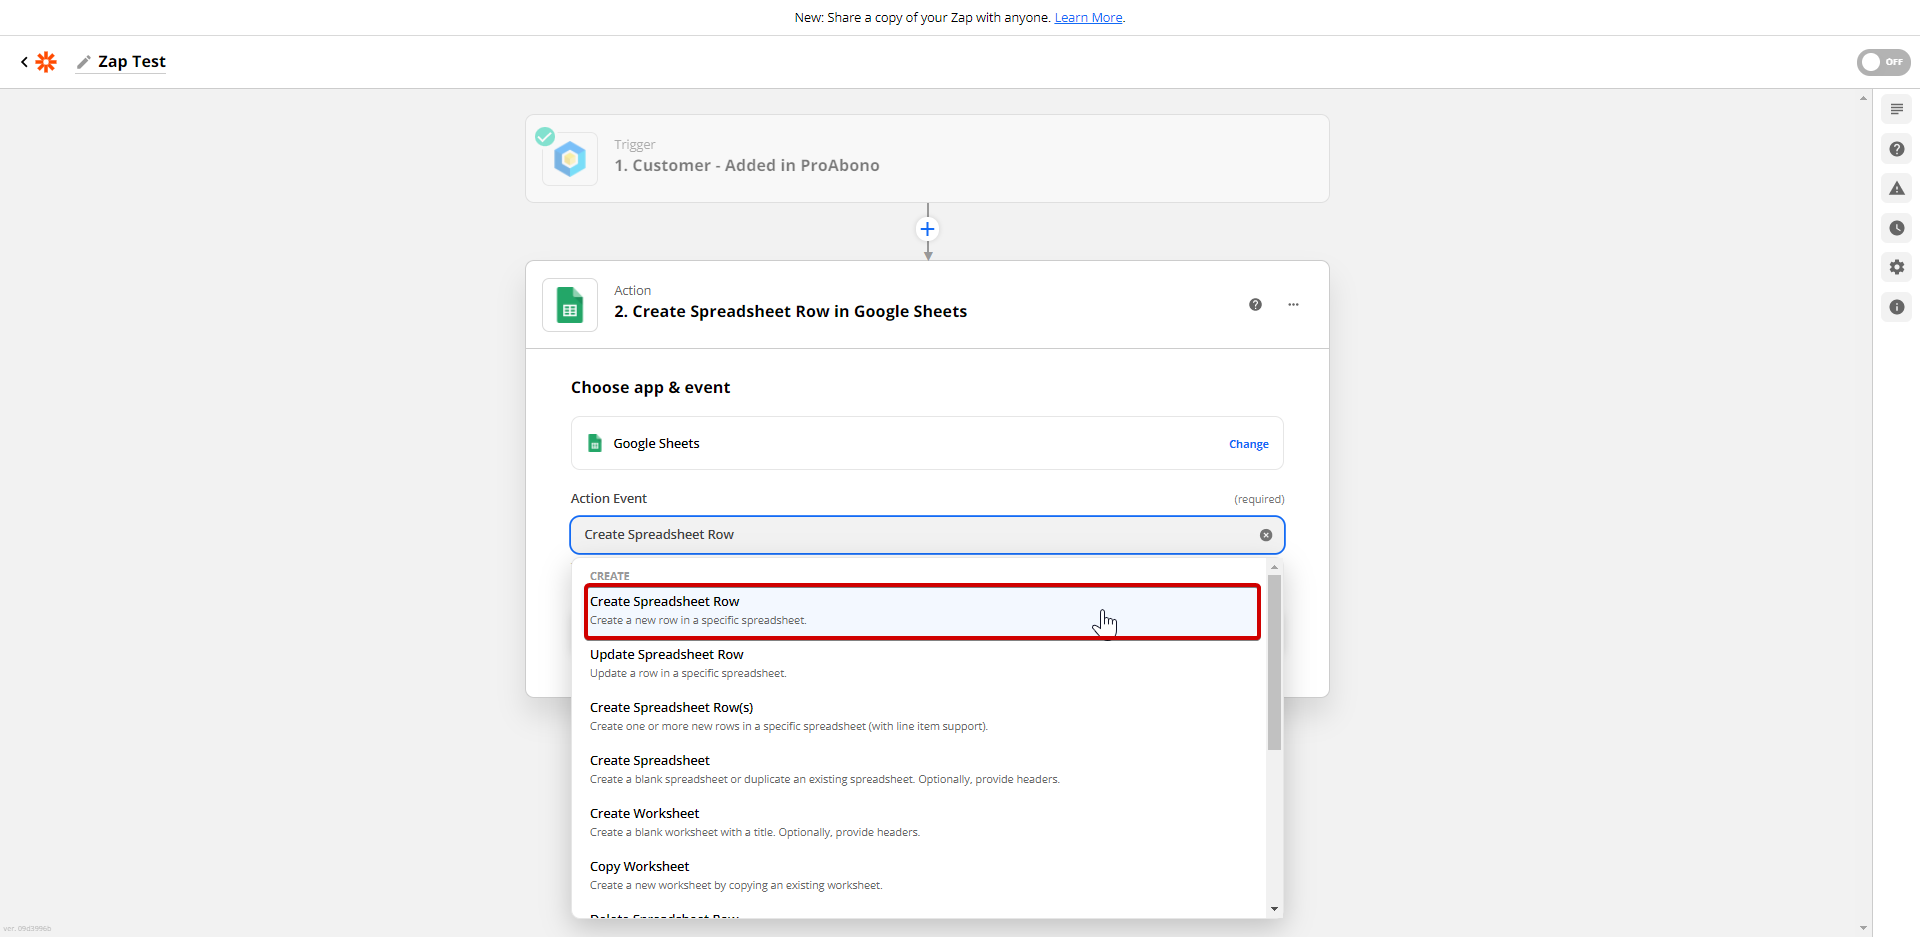Click Change to switch the app
This screenshot has width=1920, height=937.
(x=1249, y=444)
